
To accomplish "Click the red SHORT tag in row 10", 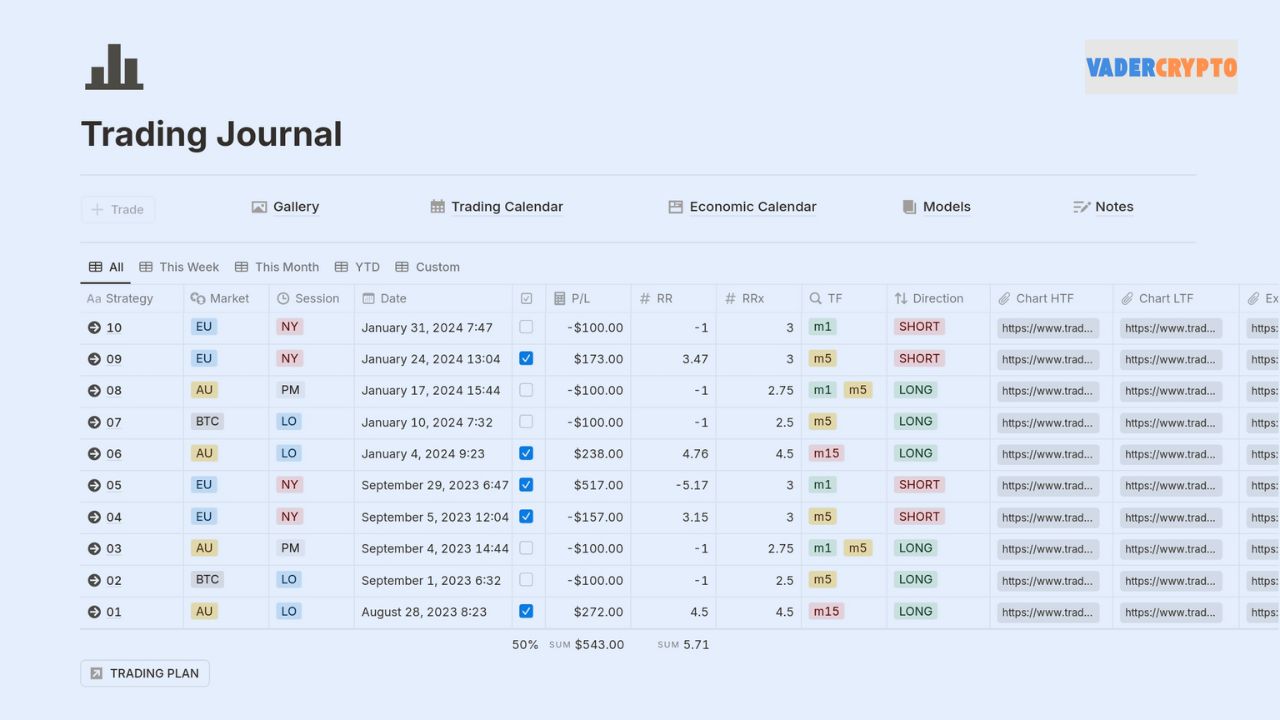I will coord(919,327).
